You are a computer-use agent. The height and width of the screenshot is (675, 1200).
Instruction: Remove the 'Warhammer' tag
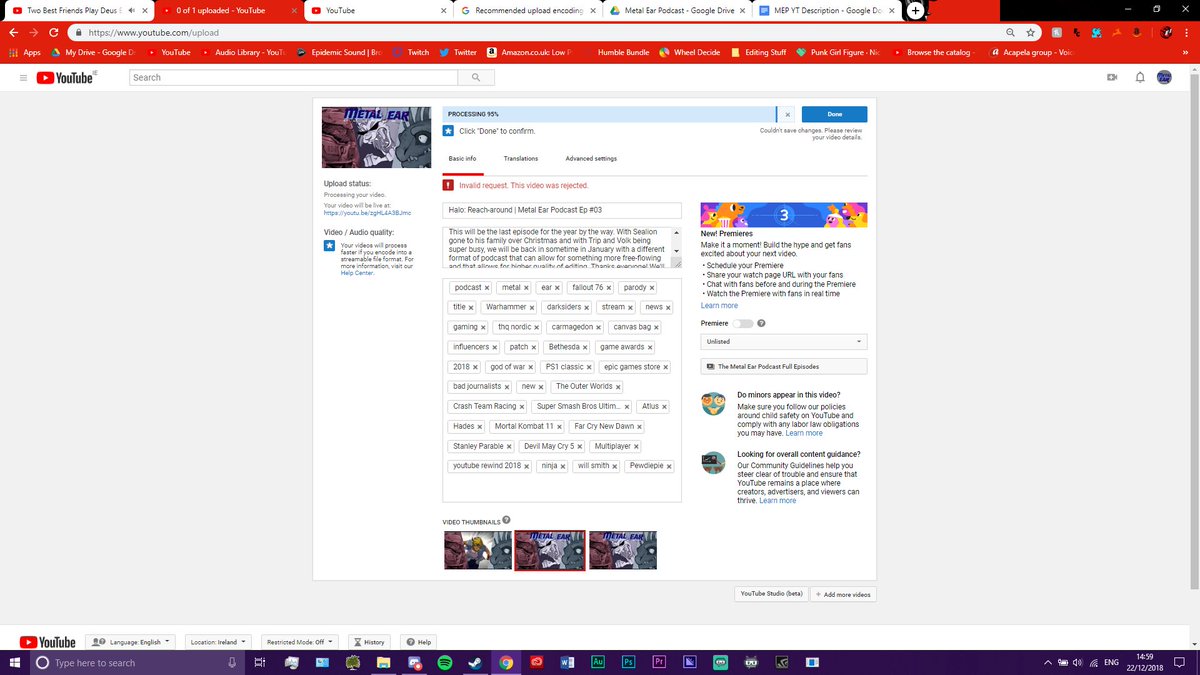(532, 308)
